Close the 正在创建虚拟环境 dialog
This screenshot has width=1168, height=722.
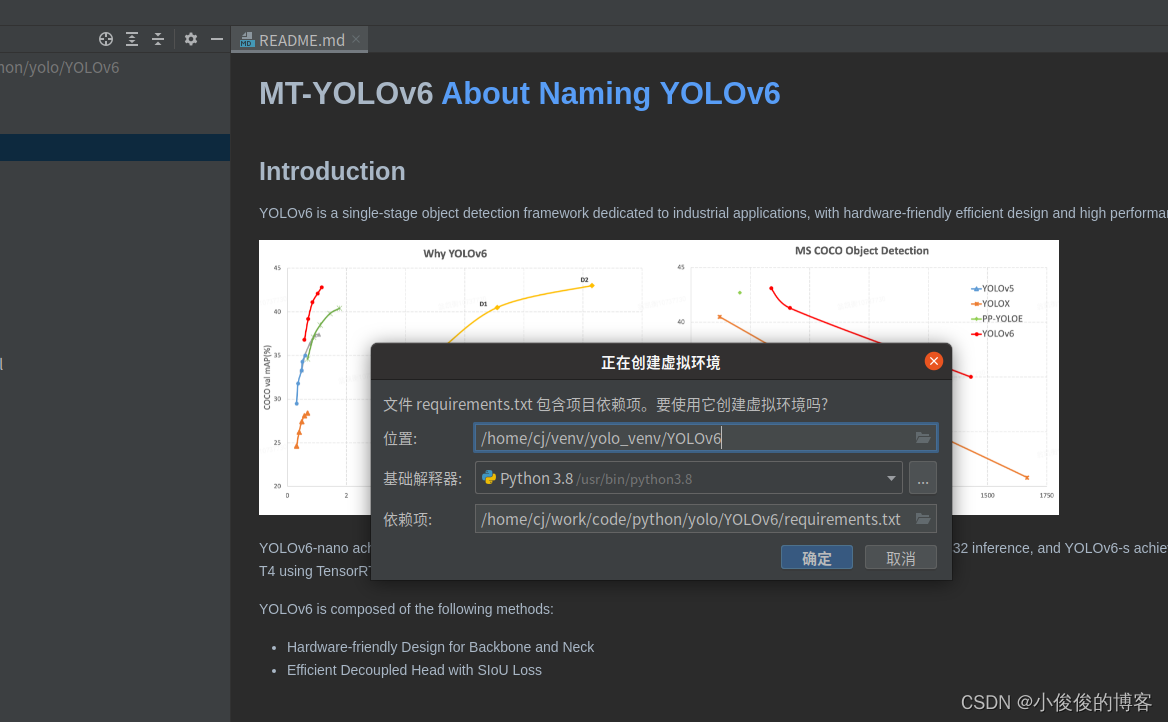pos(934,361)
